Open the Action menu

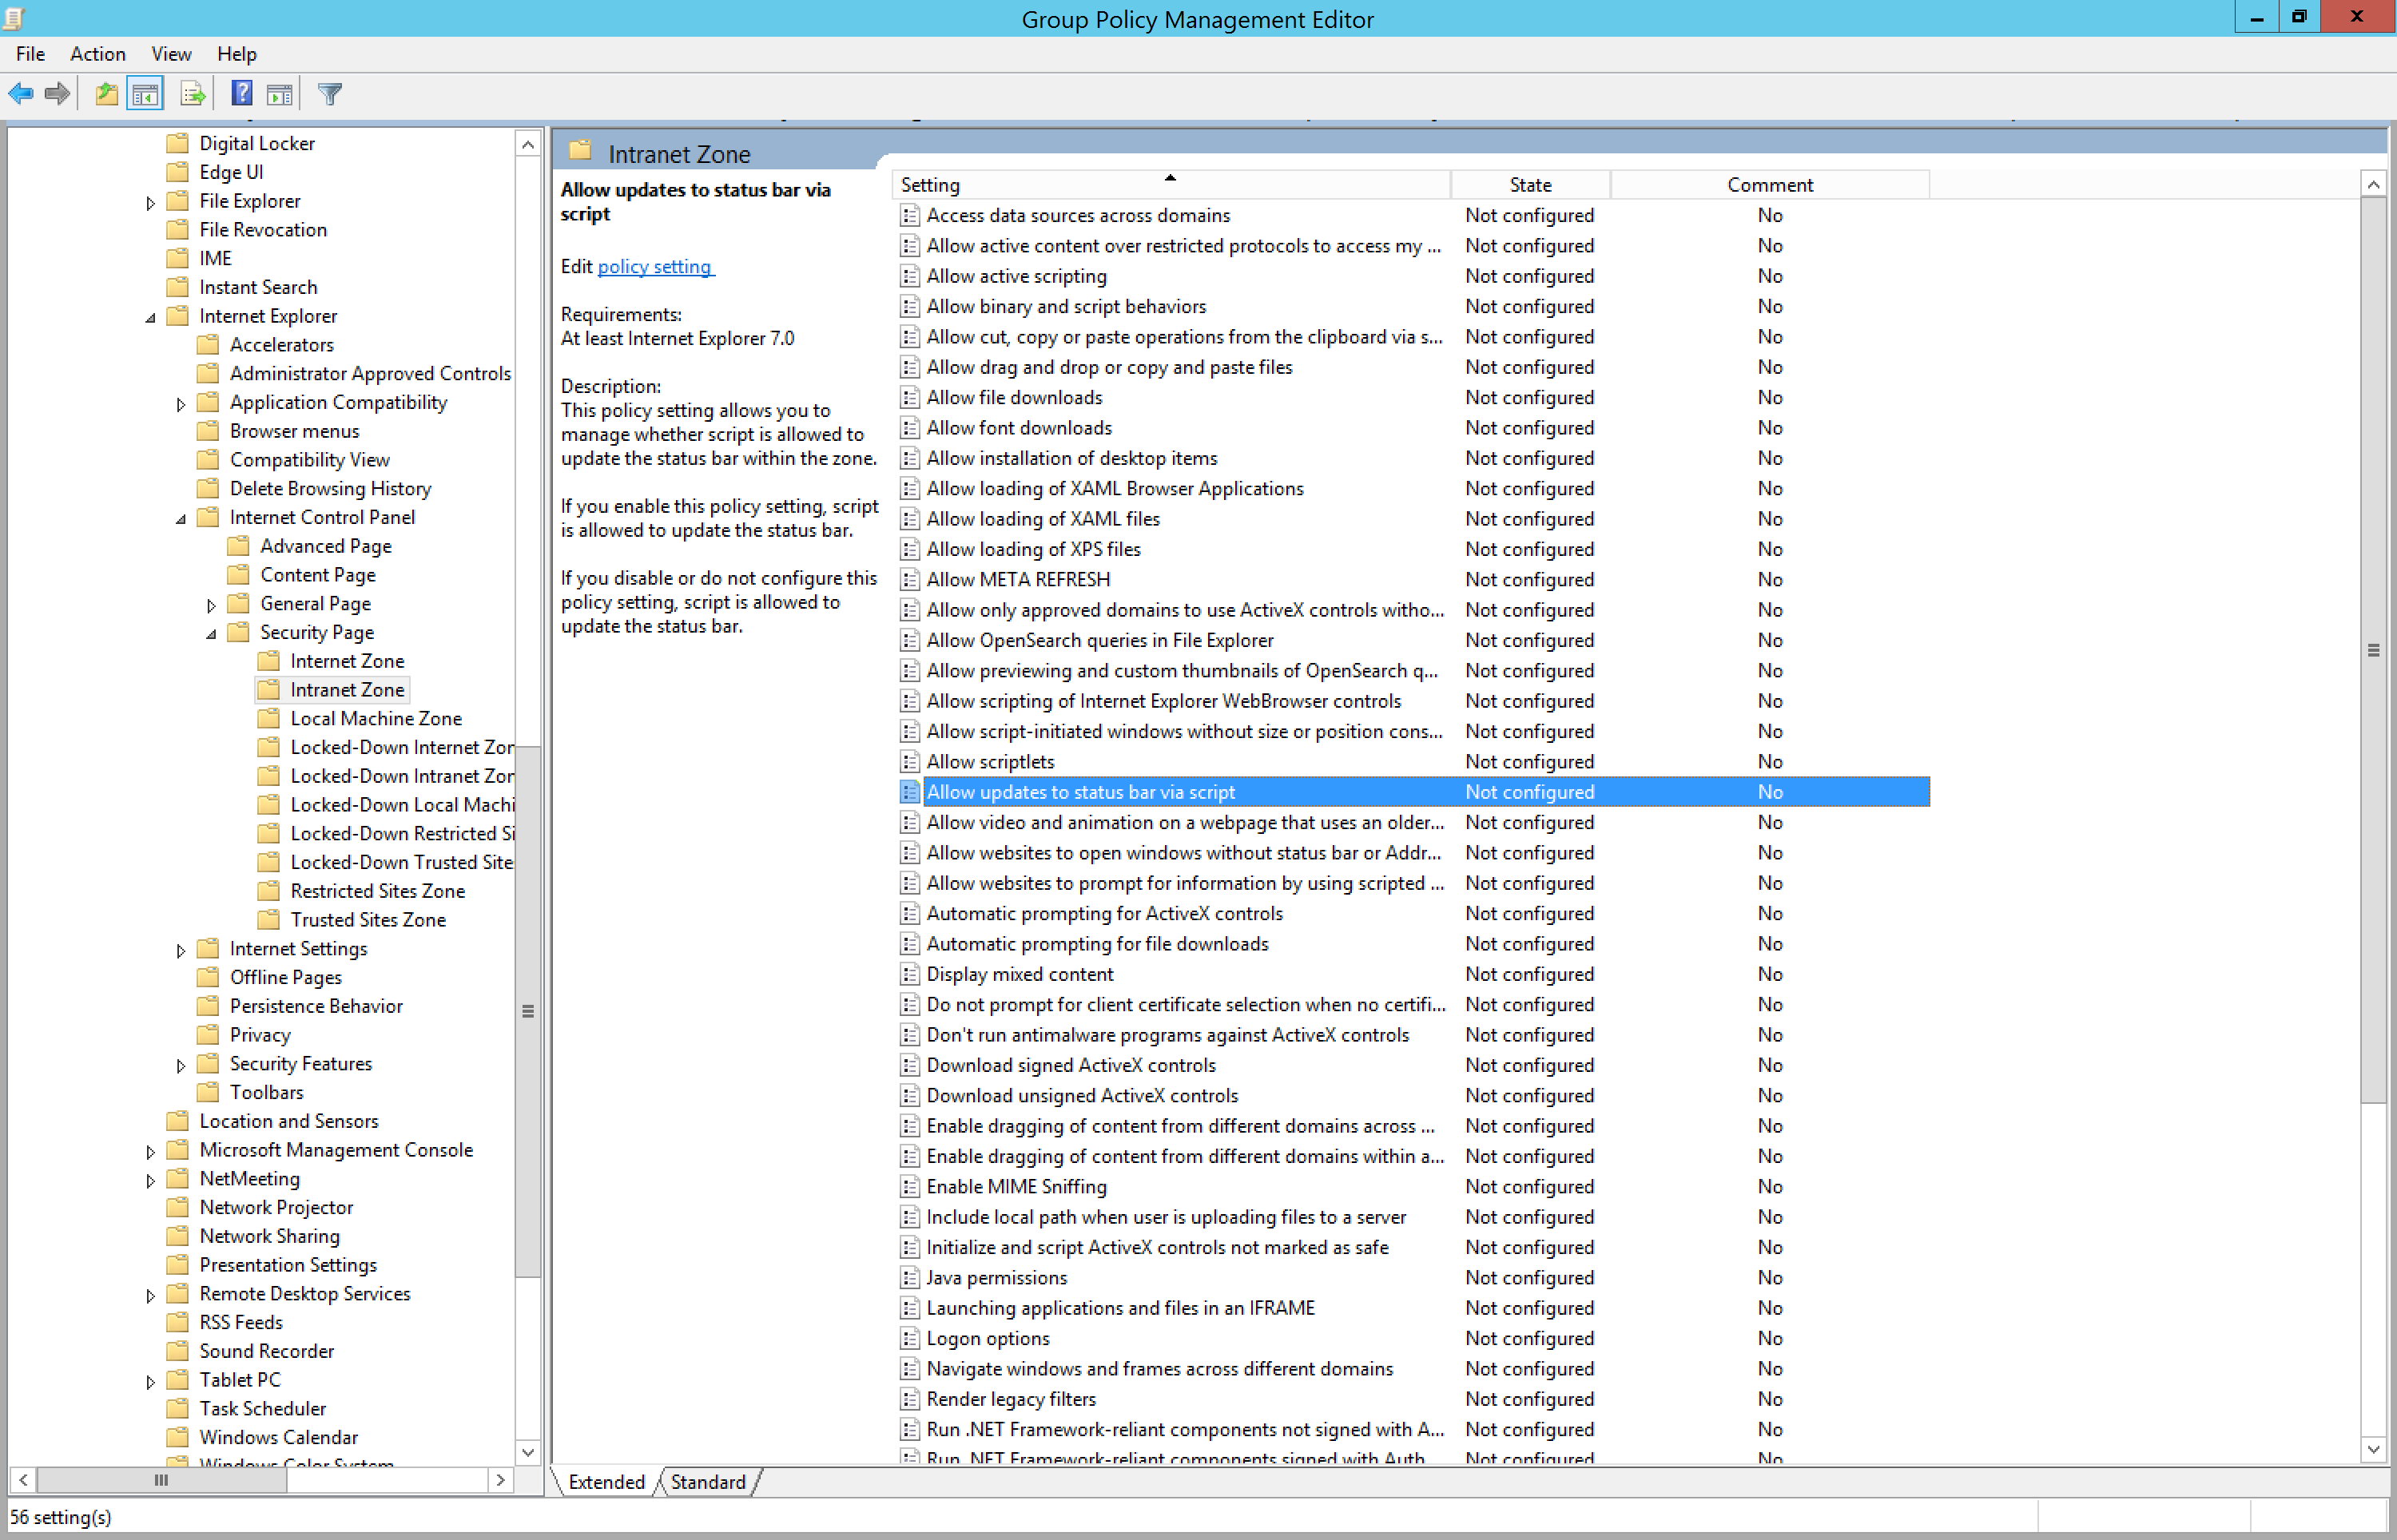(97, 53)
